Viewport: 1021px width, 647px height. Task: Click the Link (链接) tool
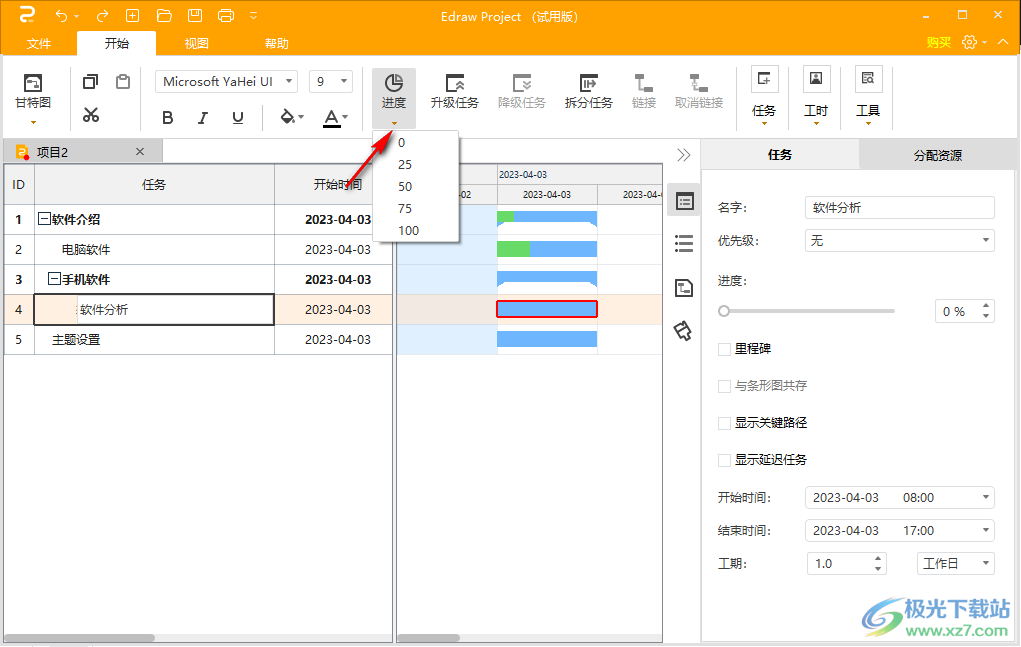(x=644, y=91)
